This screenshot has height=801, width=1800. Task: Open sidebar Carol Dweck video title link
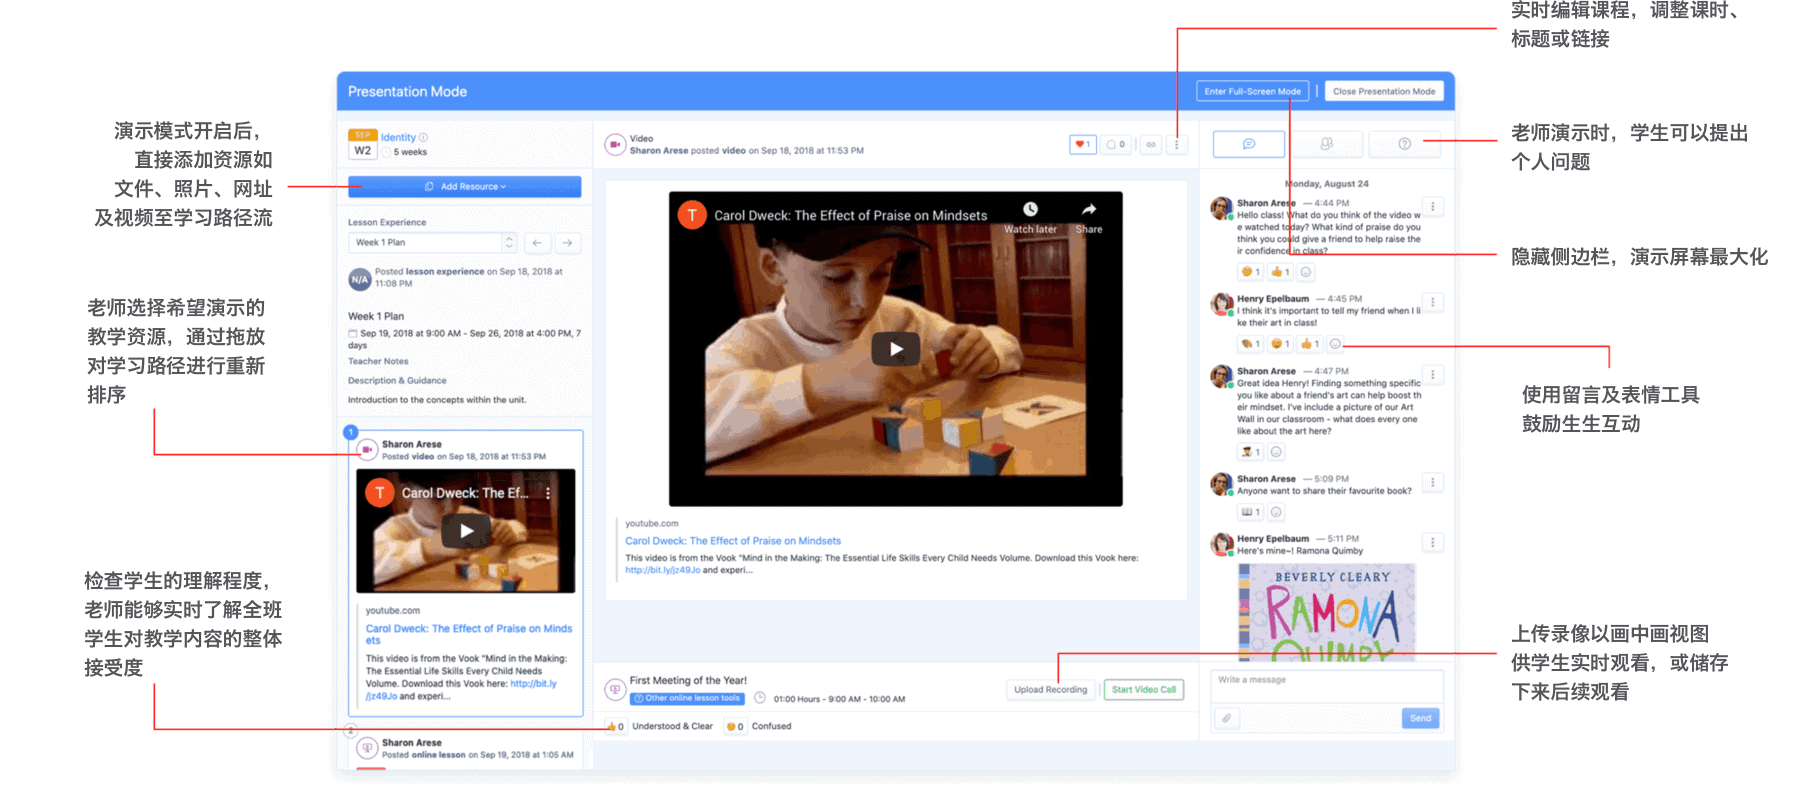click(x=469, y=634)
